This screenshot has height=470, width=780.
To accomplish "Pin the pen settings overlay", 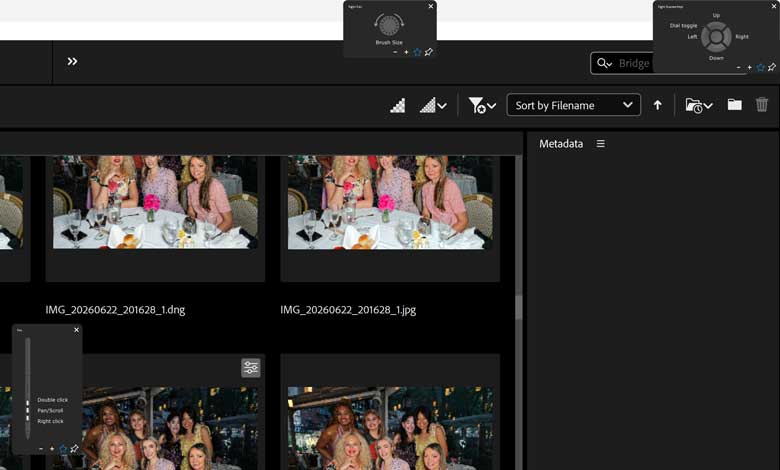I will 74,449.
